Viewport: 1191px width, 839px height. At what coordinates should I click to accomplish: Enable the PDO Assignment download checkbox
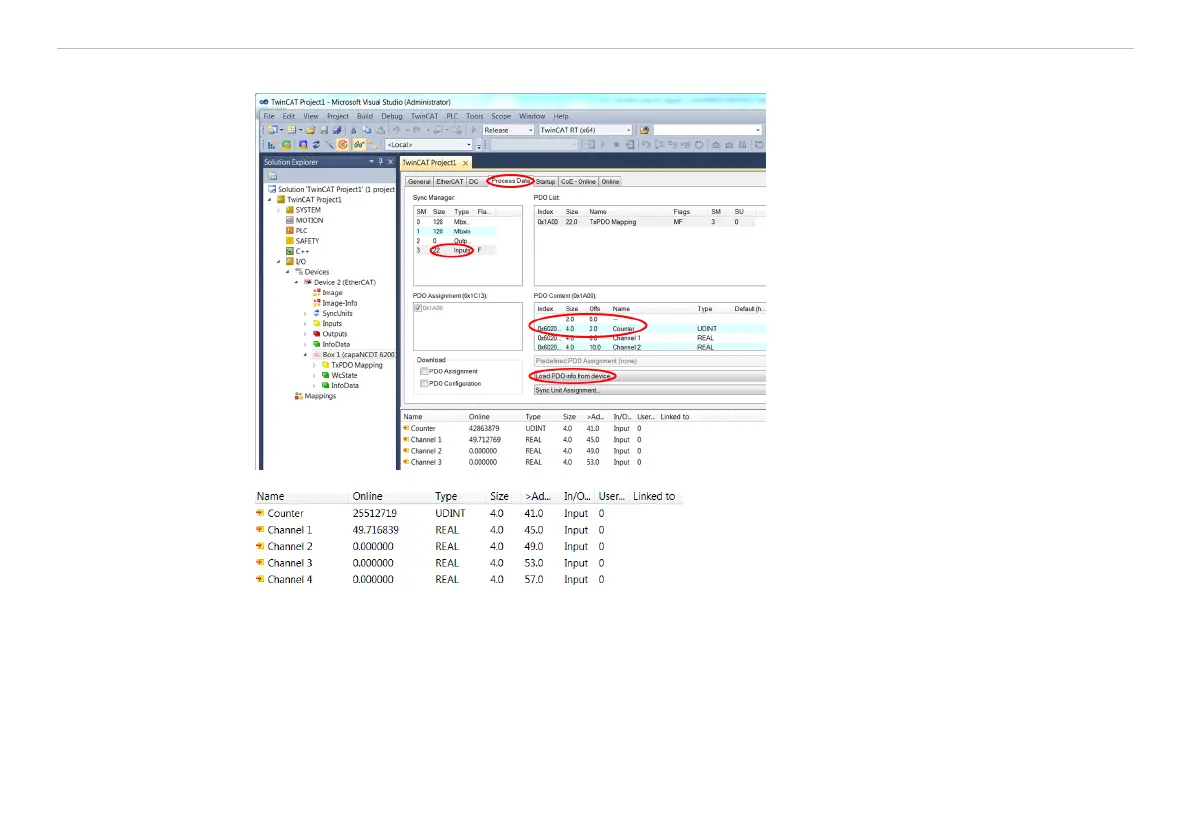tap(424, 371)
